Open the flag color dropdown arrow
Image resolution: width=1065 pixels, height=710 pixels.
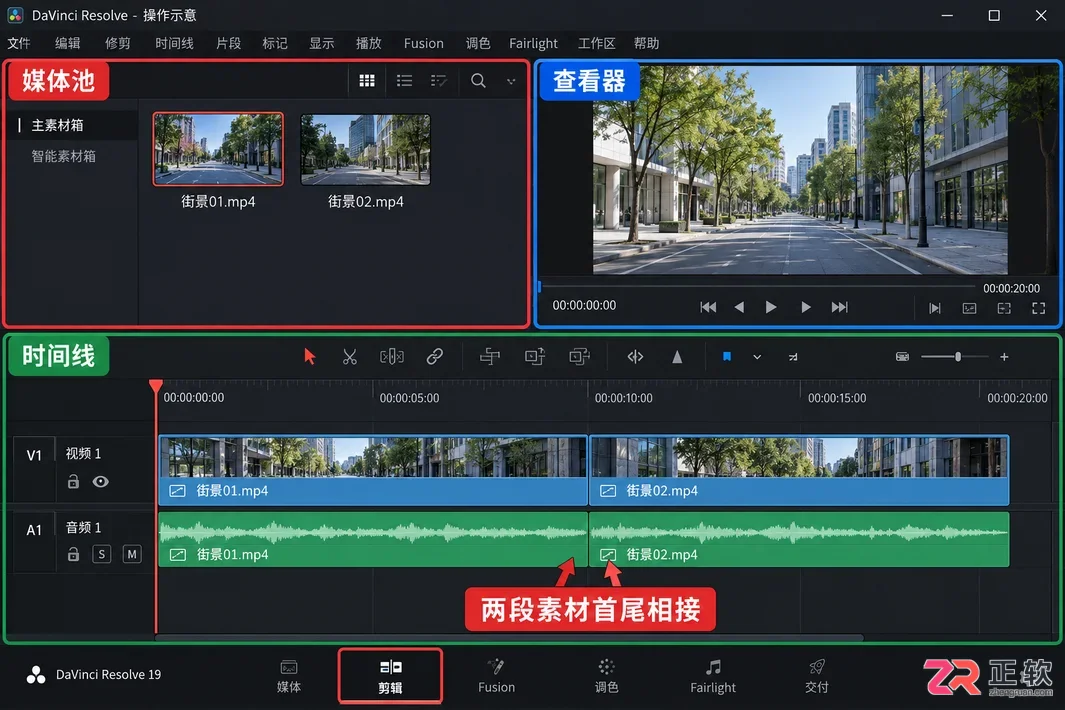coord(757,357)
